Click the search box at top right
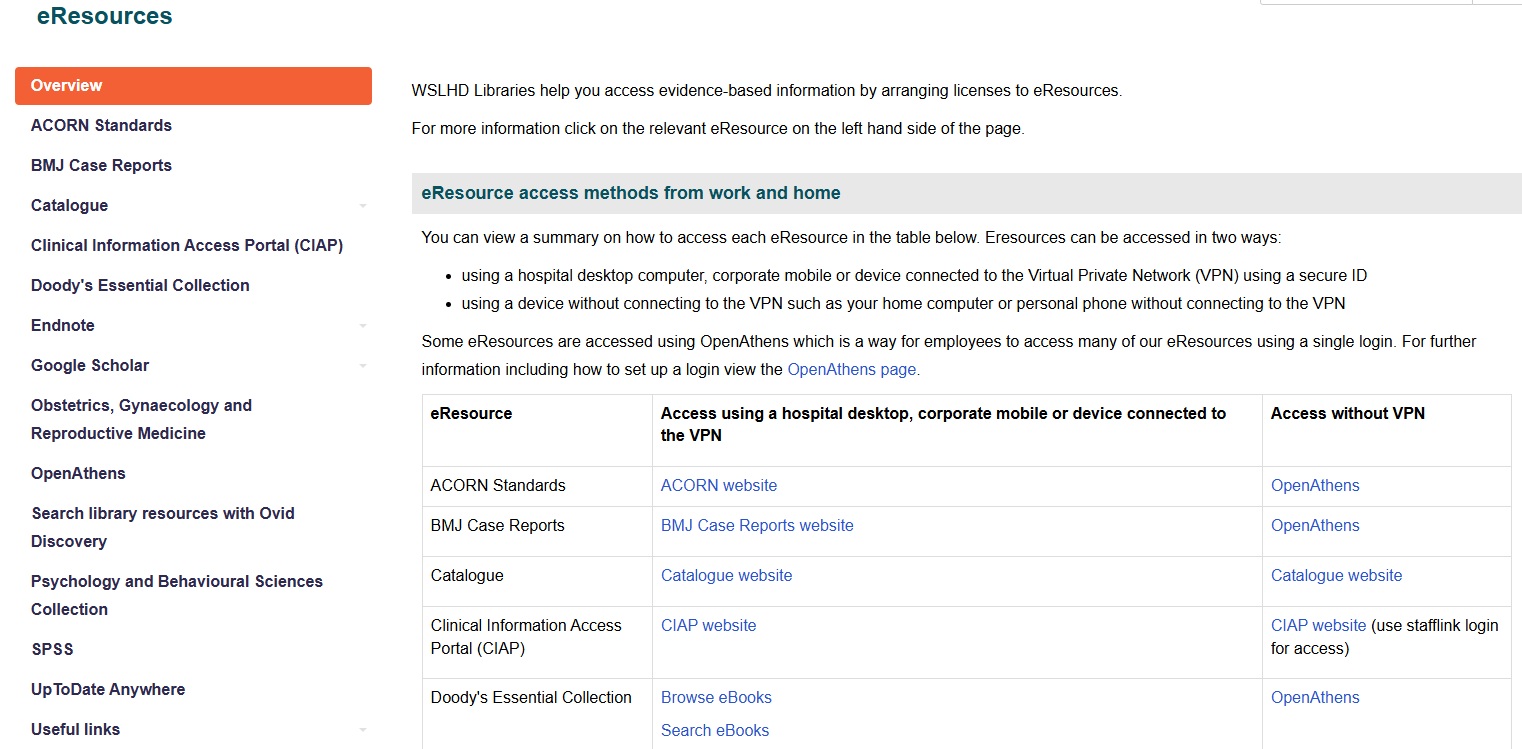 click(x=1365, y=2)
